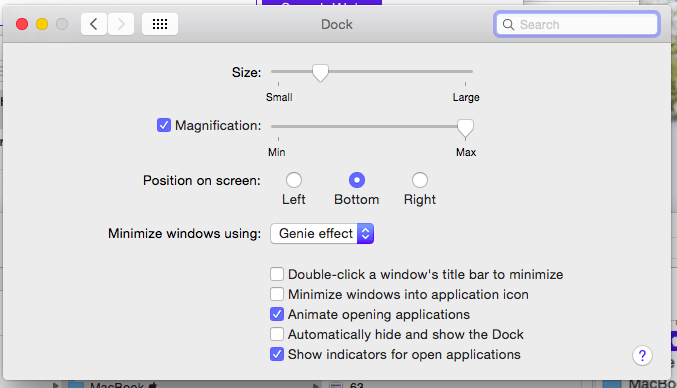The image size is (677, 388).
Task: Click the 'Position on screen:' label
Action: (x=202, y=180)
